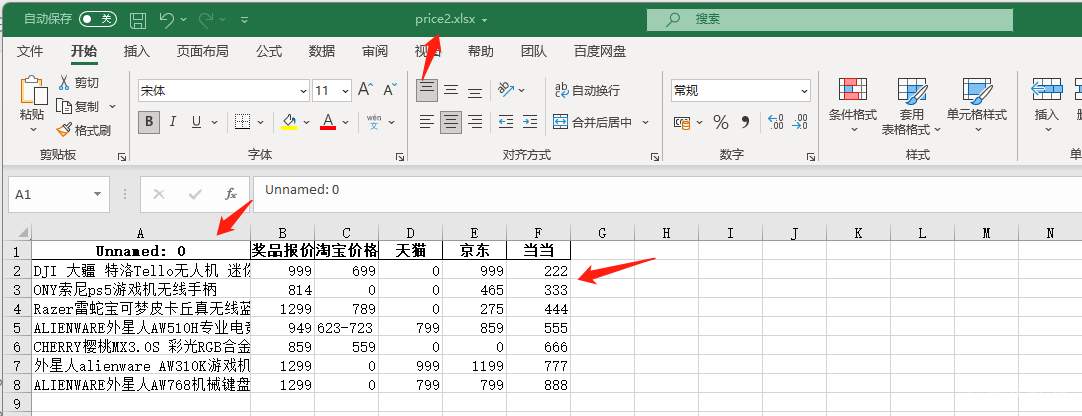
Task: Open the 宋体 font name dropdown
Action: click(x=303, y=91)
